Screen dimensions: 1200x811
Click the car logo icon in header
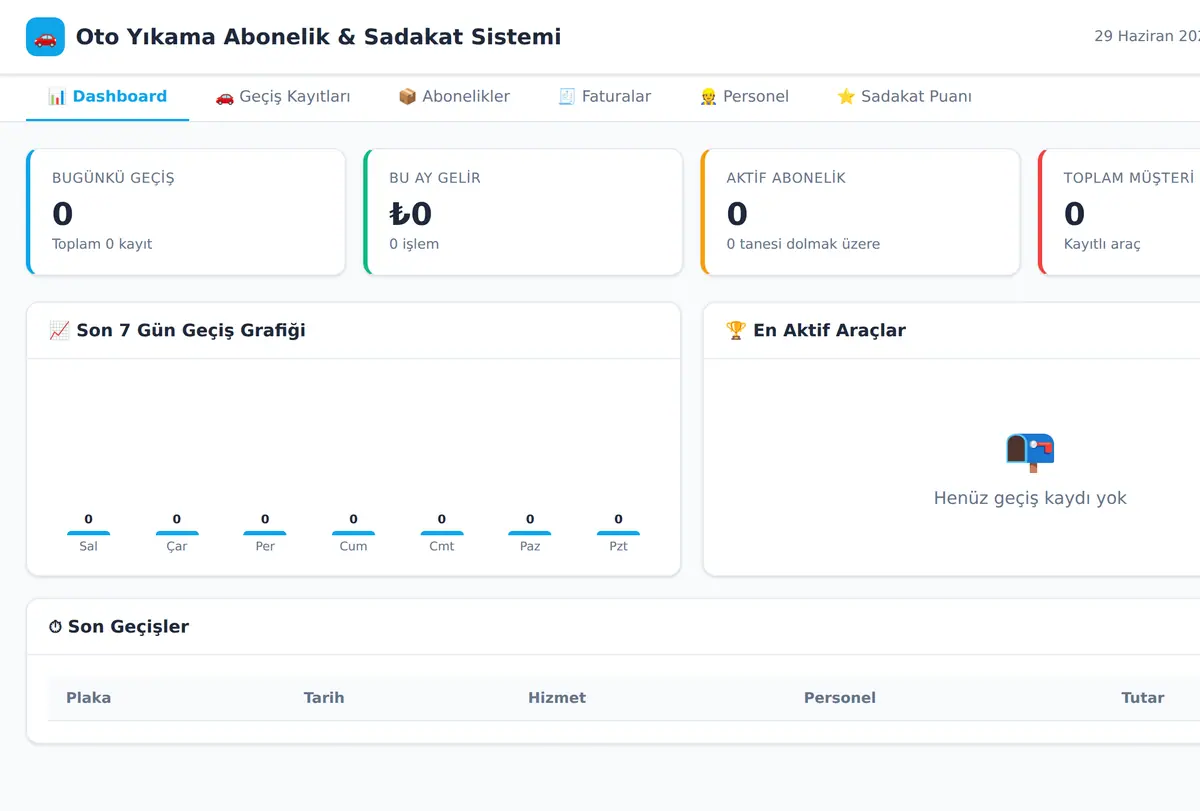coord(45,37)
